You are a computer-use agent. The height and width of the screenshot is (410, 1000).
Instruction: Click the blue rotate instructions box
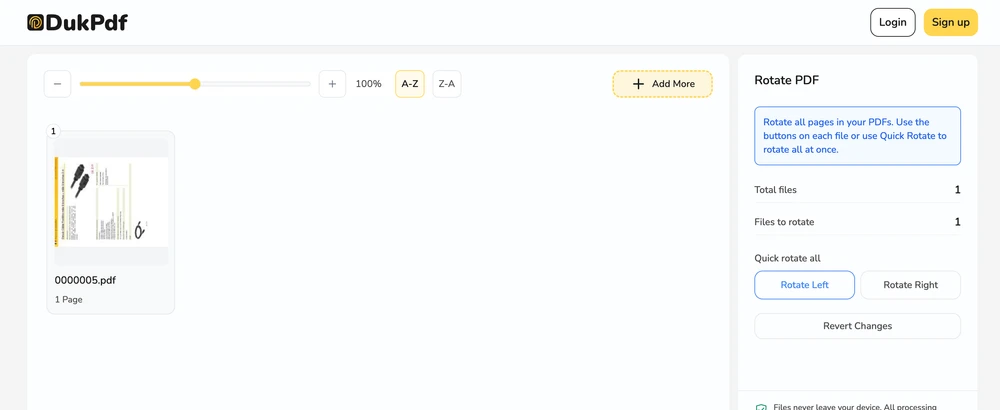tap(857, 136)
